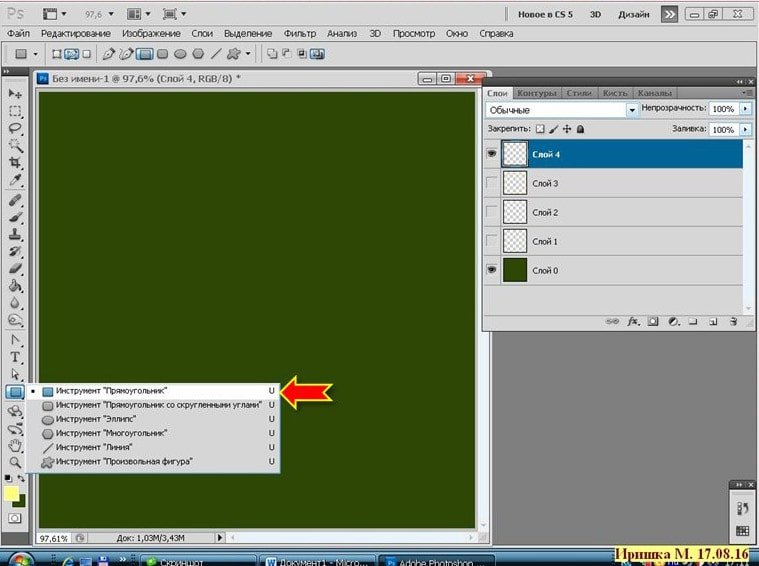The image size is (759, 566).
Task: Expand the Непрозрачность opacity slider arrow
Action: [x=747, y=109]
